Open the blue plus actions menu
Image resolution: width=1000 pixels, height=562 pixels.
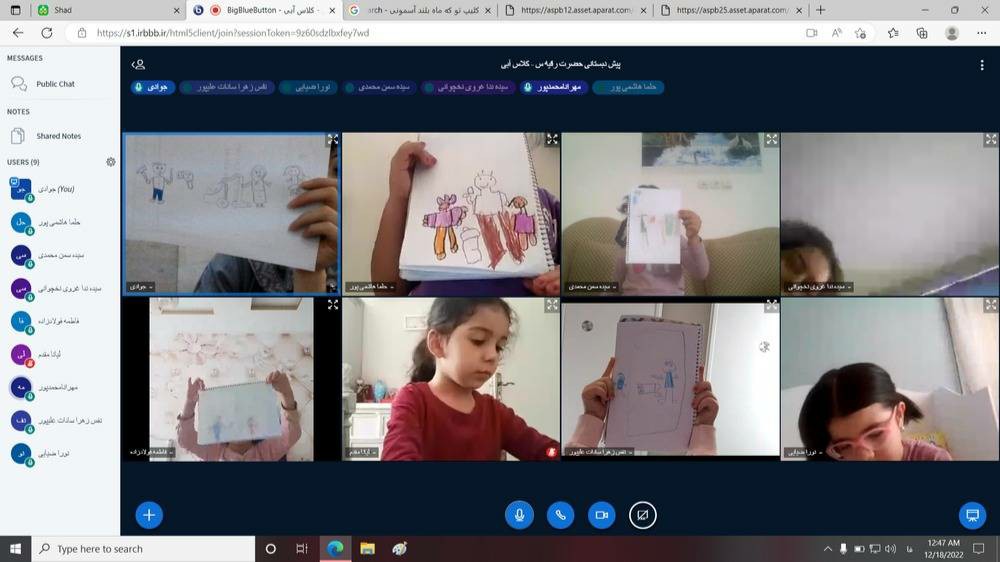(x=149, y=515)
